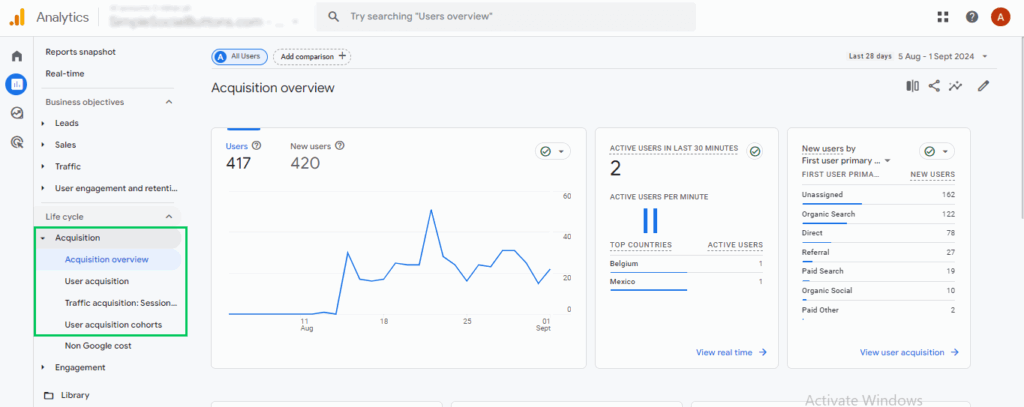Open the Advertising icon in sidebar
This screenshot has height=407, width=1024.
(x=16, y=141)
